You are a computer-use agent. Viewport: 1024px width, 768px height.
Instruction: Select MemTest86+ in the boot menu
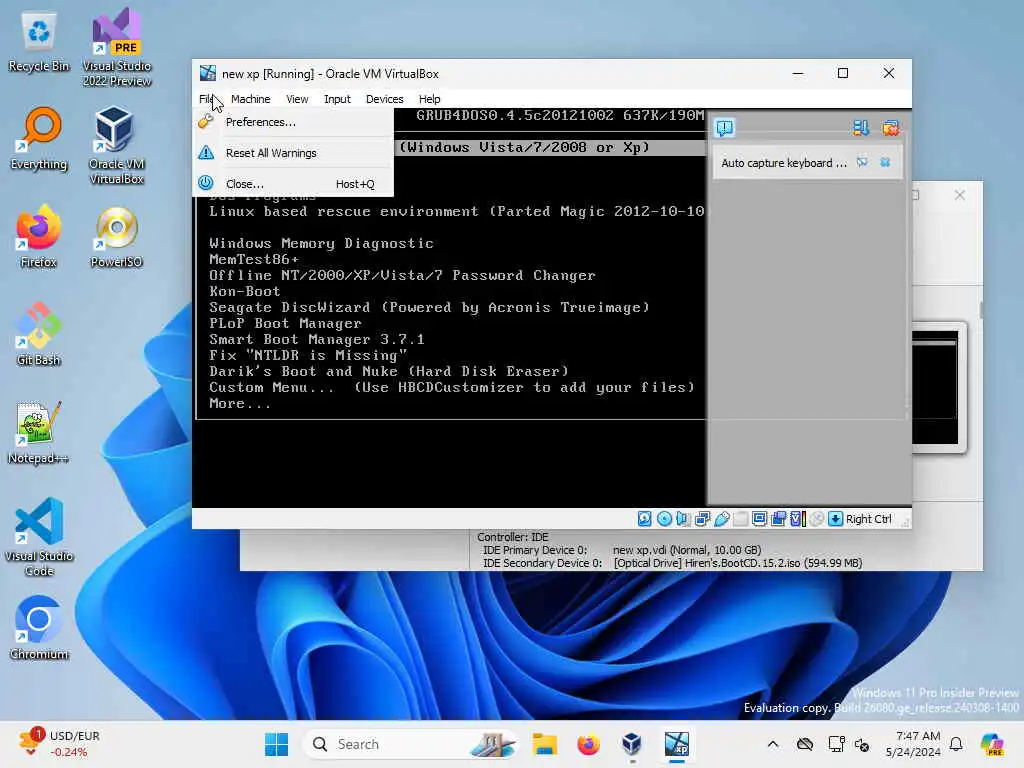[x=254, y=259]
